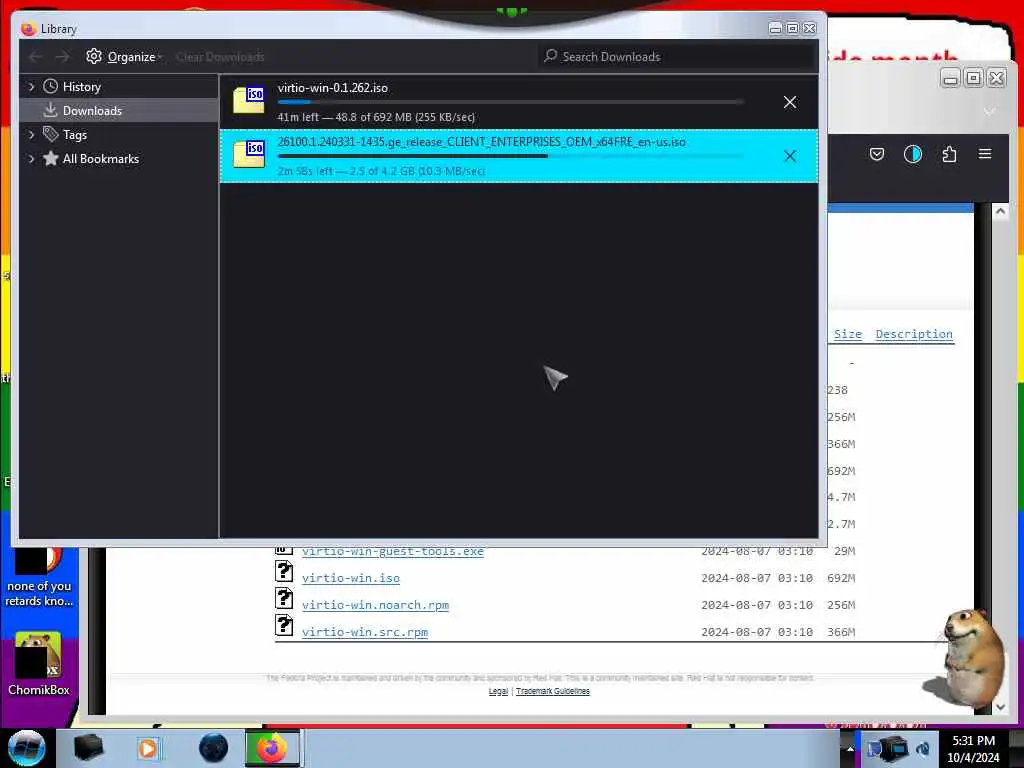Select the 26100.1.240331-1435 iso download name
Image resolution: width=1024 pixels, height=768 pixels.
point(481,142)
